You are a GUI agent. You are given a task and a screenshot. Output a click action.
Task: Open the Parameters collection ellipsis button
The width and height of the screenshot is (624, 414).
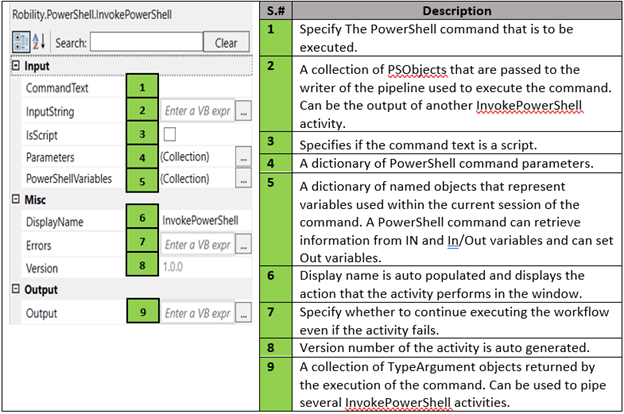(x=243, y=157)
